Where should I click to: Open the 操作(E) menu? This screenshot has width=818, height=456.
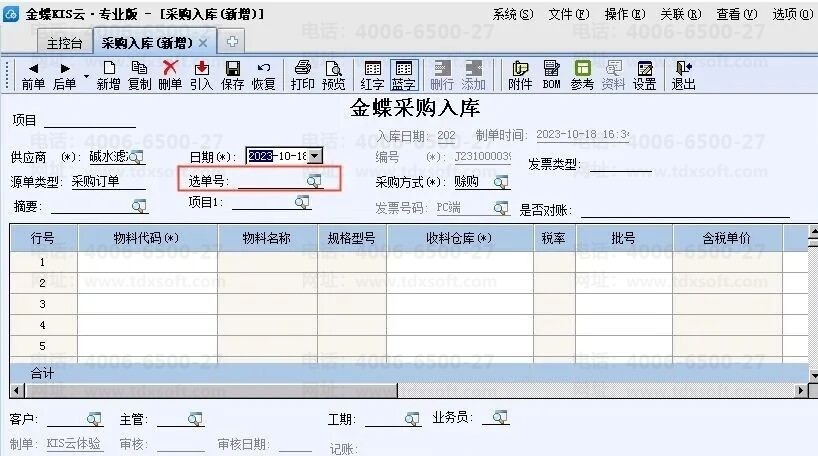tap(624, 14)
